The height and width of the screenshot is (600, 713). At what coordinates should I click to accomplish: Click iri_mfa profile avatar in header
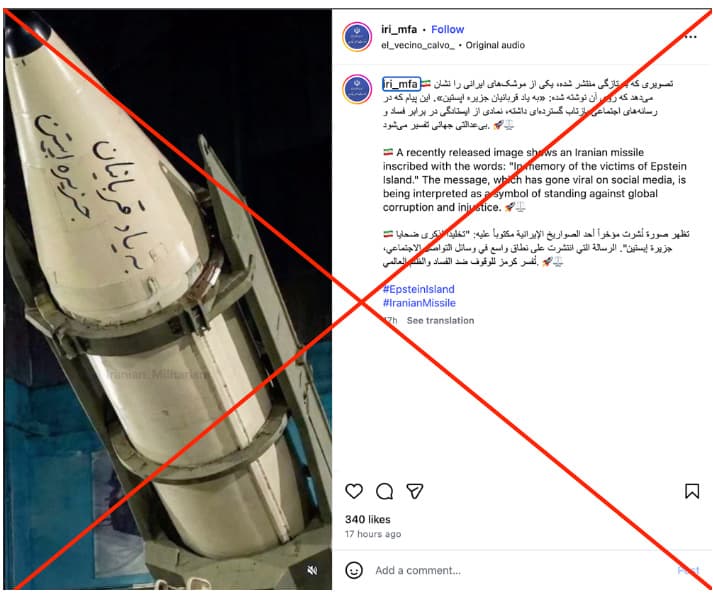(x=357, y=37)
